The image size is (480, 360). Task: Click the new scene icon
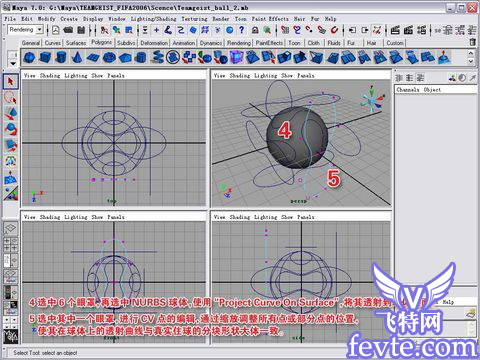[x=56, y=30]
